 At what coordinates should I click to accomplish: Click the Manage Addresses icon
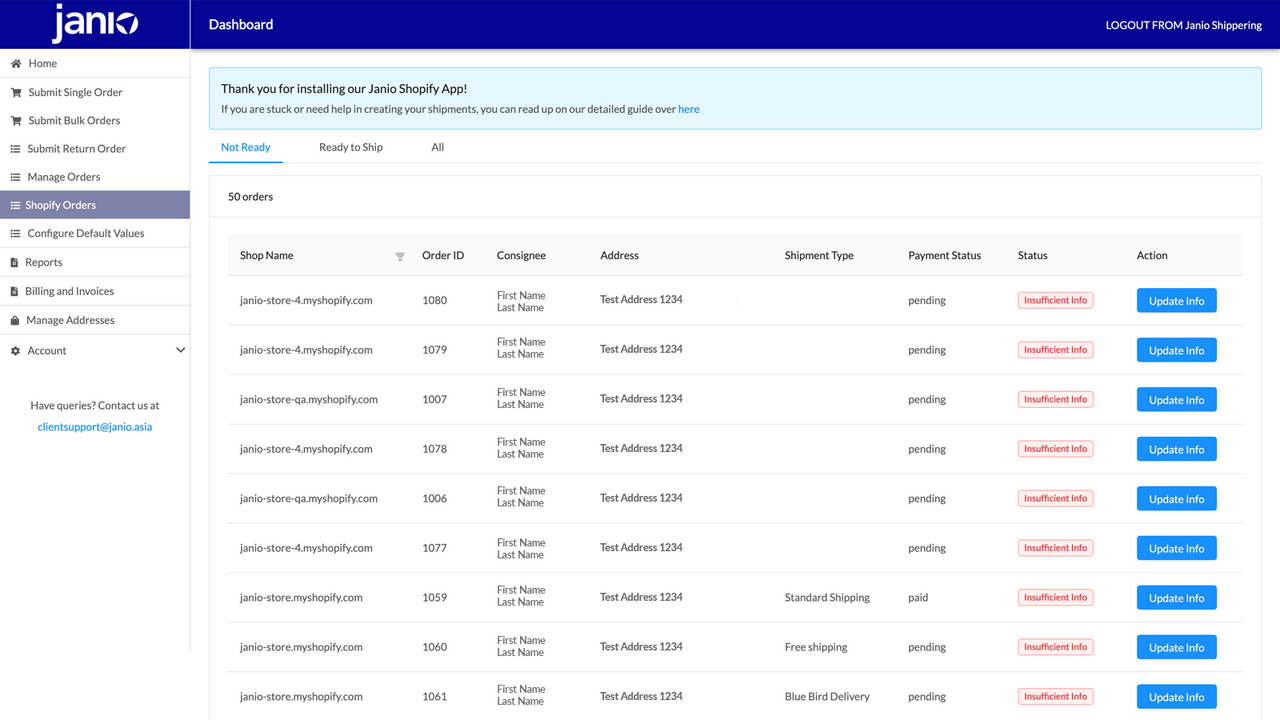(16, 319)
